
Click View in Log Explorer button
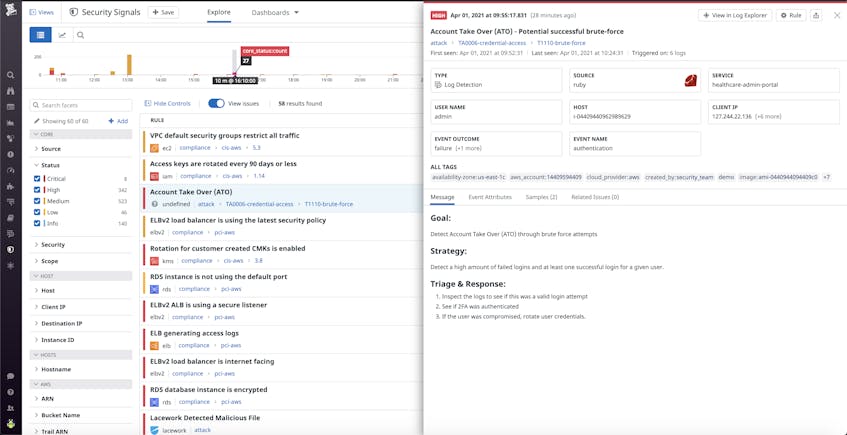[x=735, y=16]
